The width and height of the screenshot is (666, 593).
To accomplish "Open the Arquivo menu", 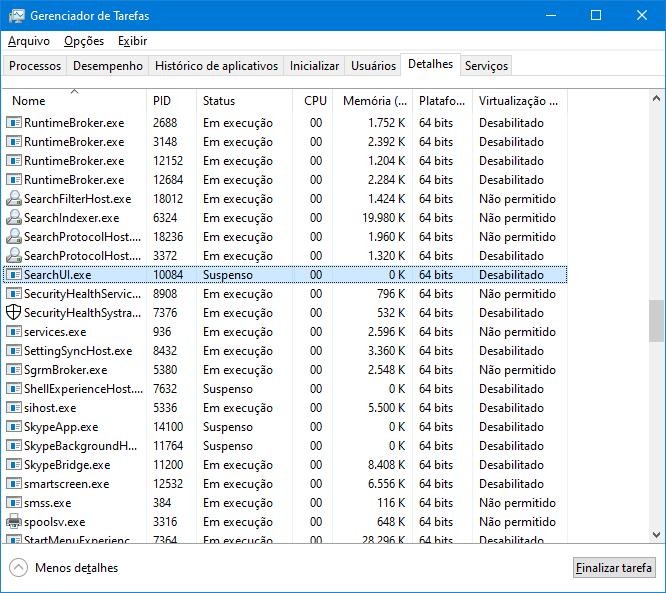I will click(29, 41).
